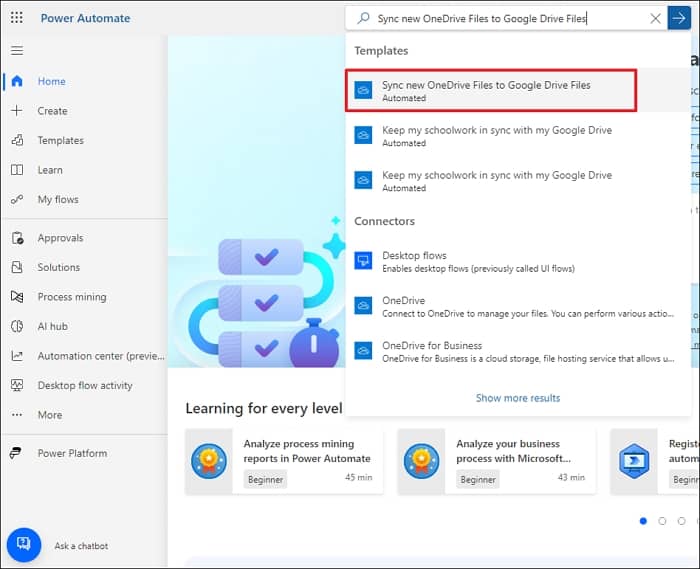Open Home in the sidebar
The width and height of the screenshot is (700, 569).
click(85, 81)
